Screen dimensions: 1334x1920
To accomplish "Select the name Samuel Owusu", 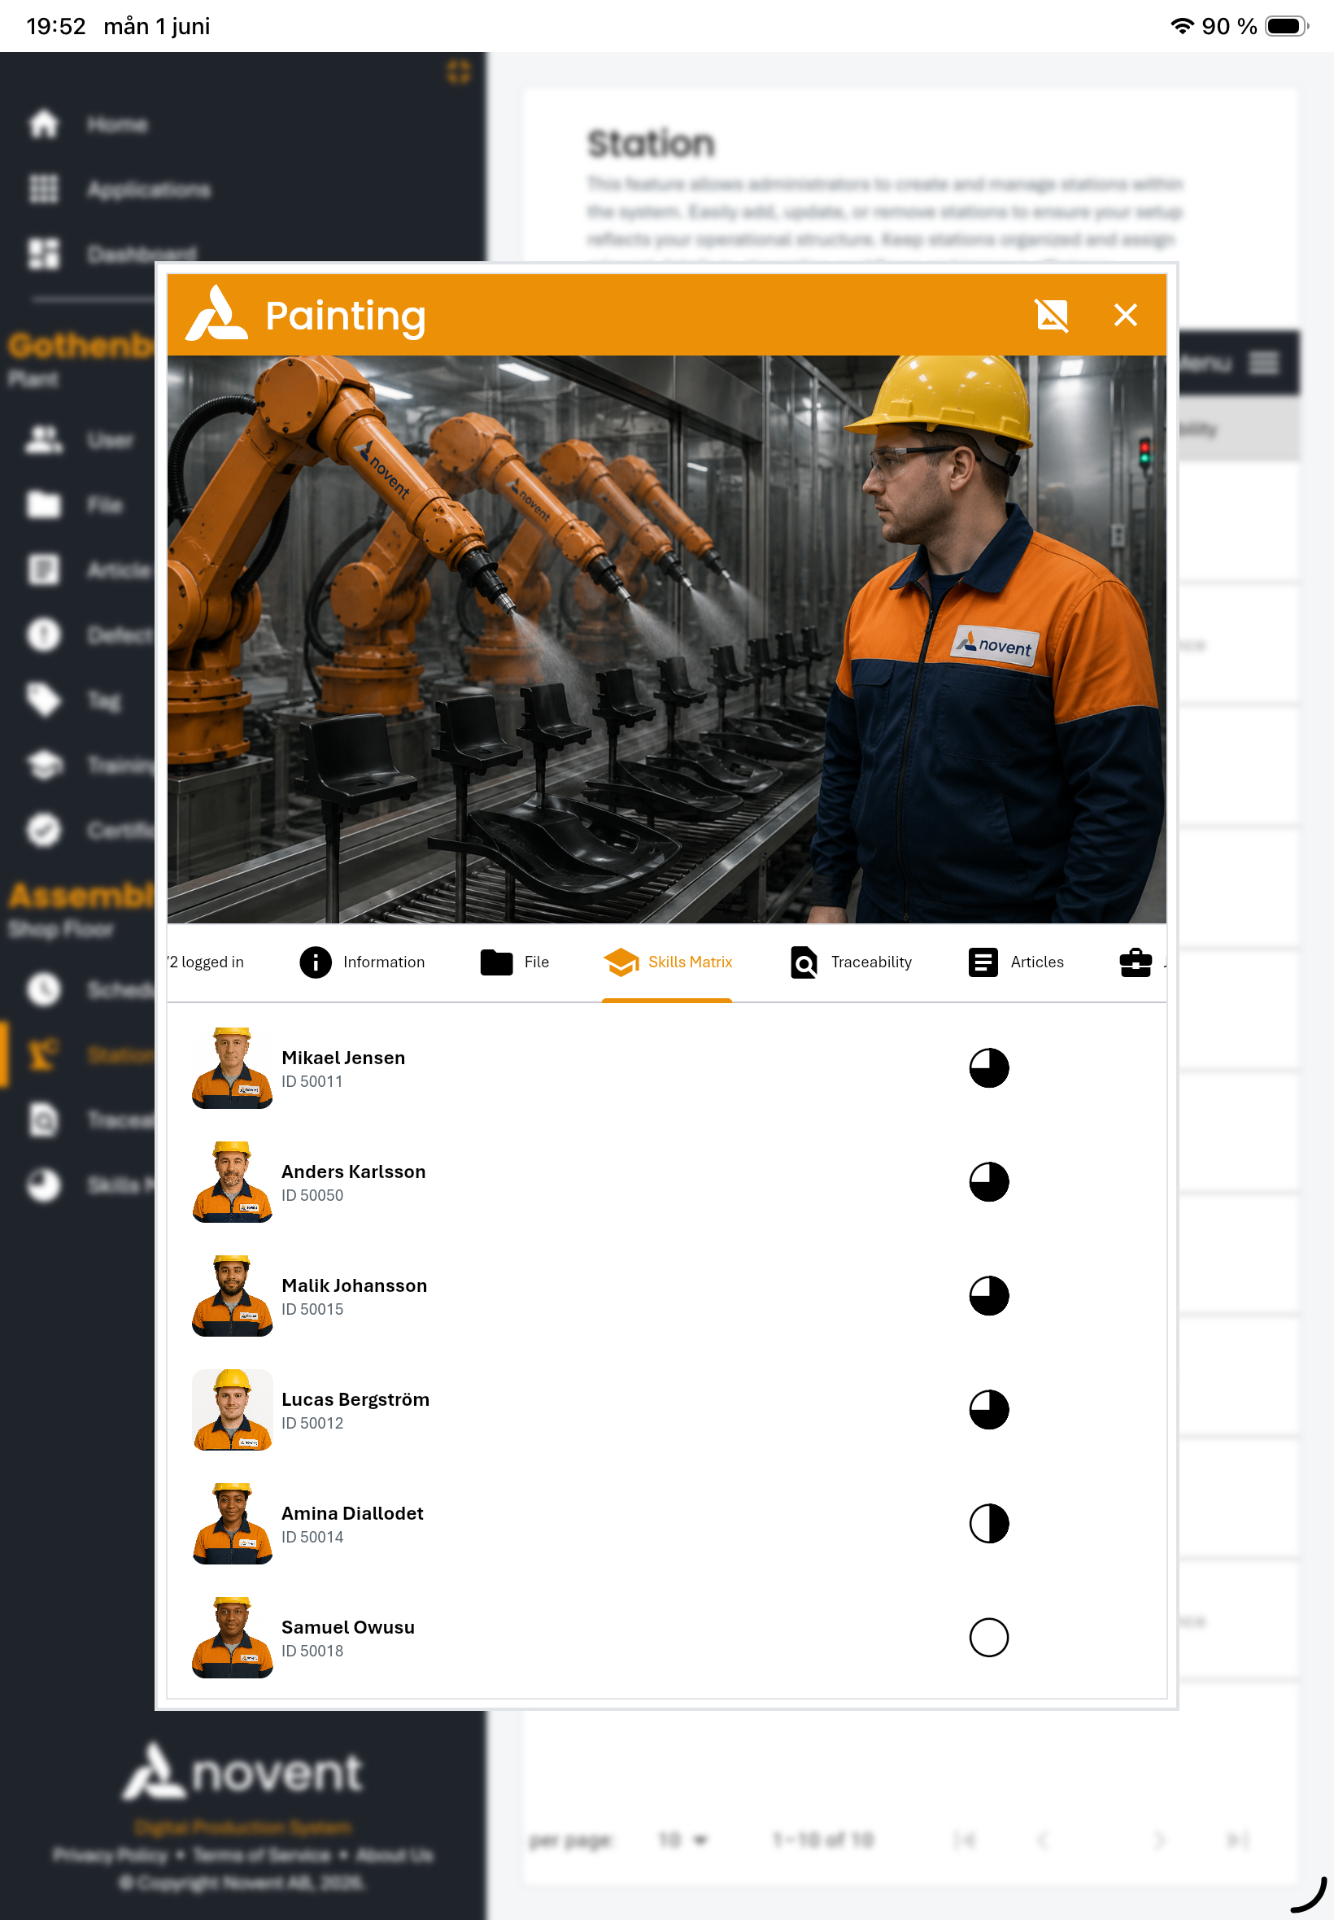I will coord(347,1628).
